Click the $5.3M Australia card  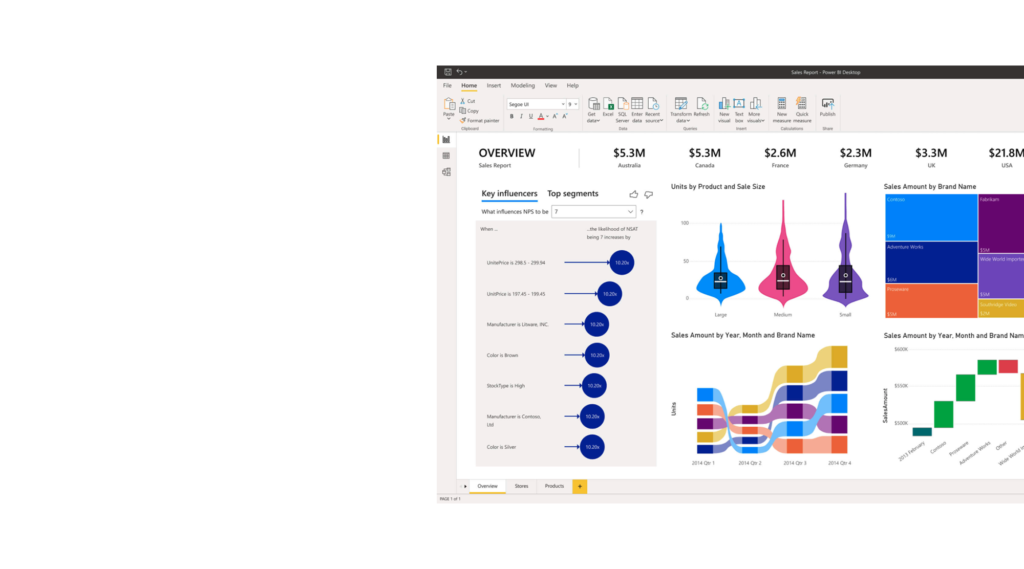pos(629,157)
